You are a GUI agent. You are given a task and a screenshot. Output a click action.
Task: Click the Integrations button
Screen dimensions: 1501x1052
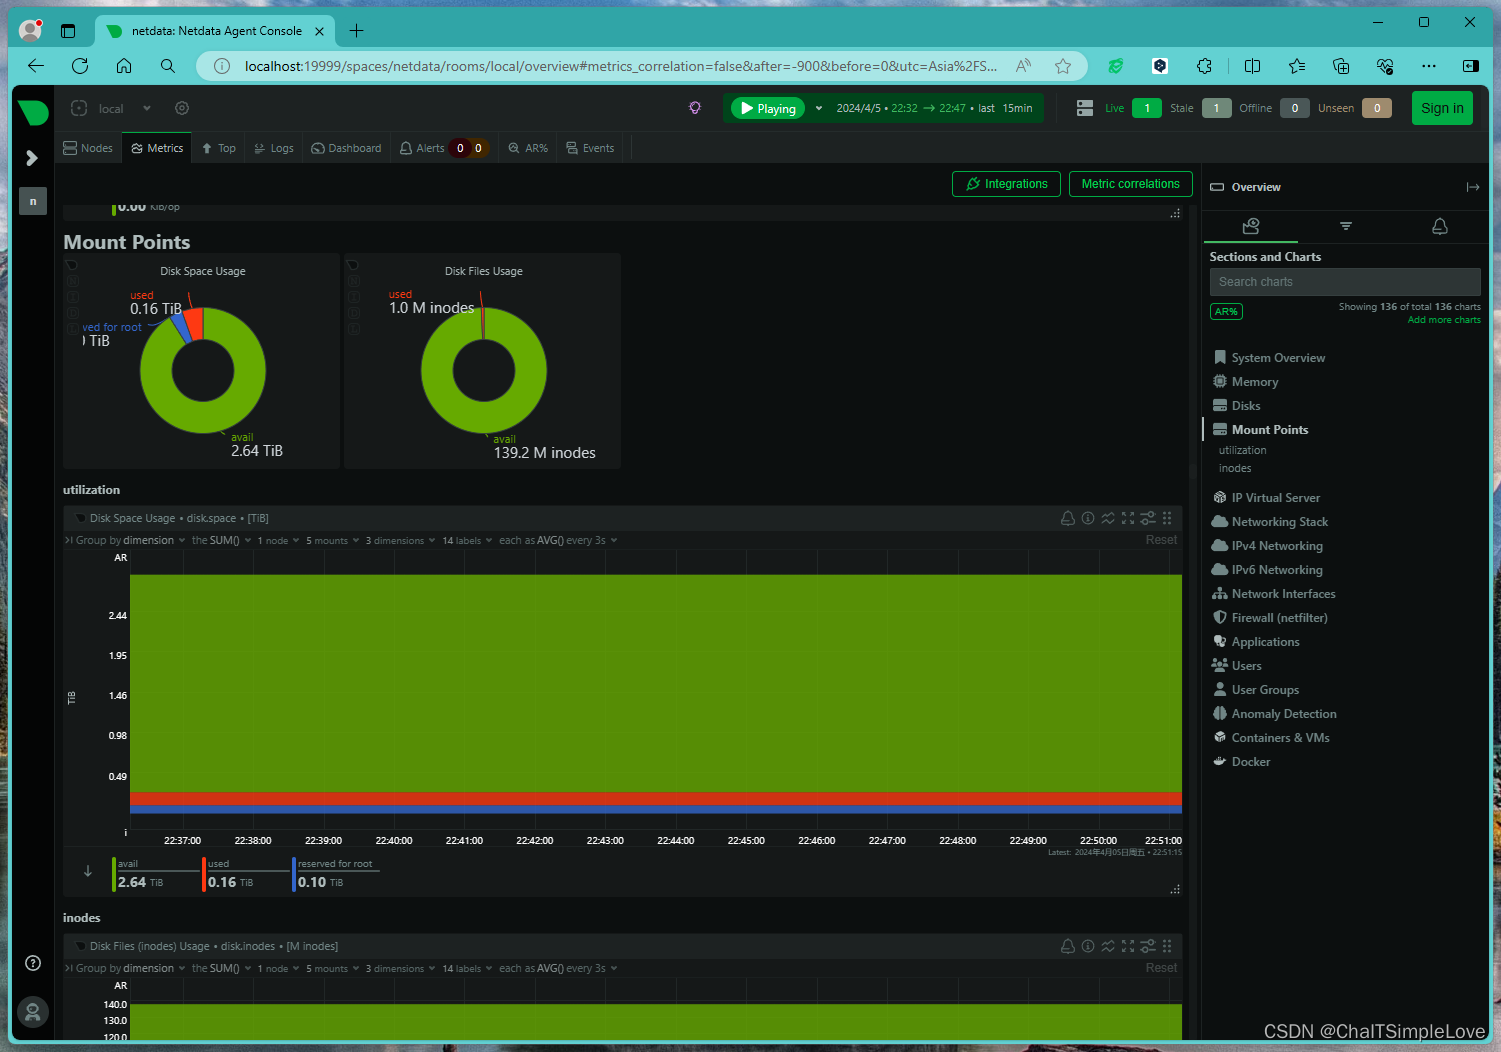pos(1006,184)
